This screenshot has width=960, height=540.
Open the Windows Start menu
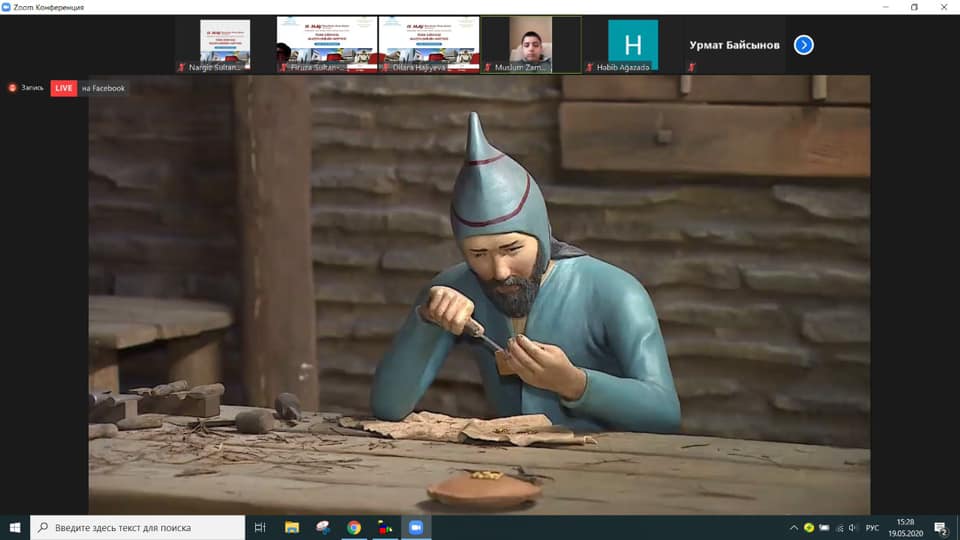pyautogui.click(x=15, y=528)
